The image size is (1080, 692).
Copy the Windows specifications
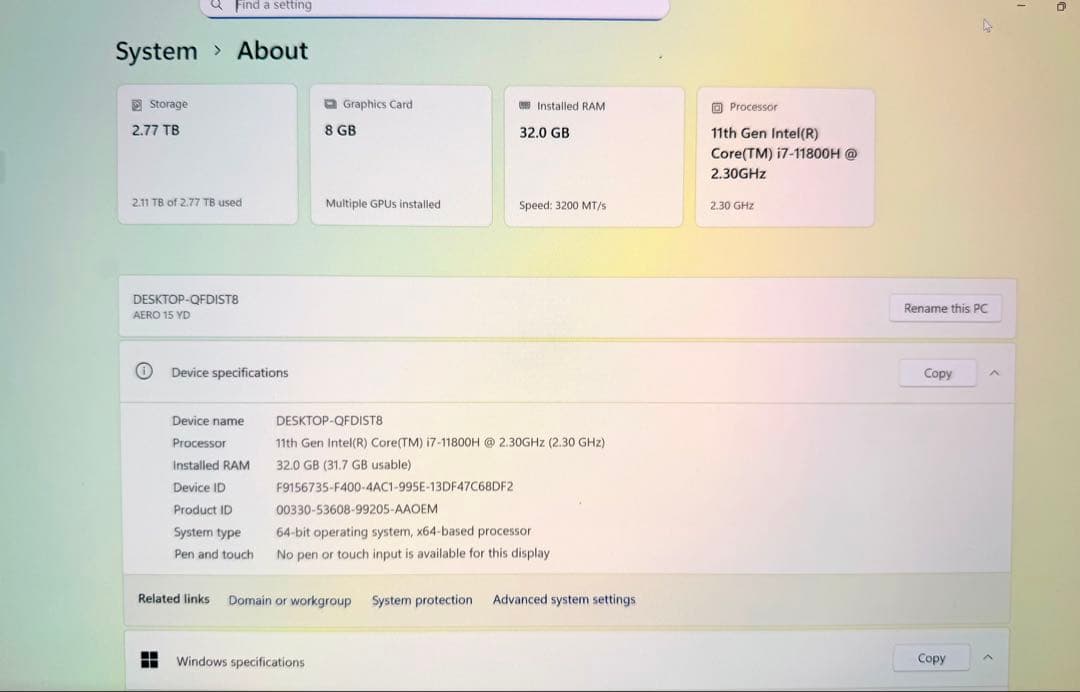click(x=931, y=658)
